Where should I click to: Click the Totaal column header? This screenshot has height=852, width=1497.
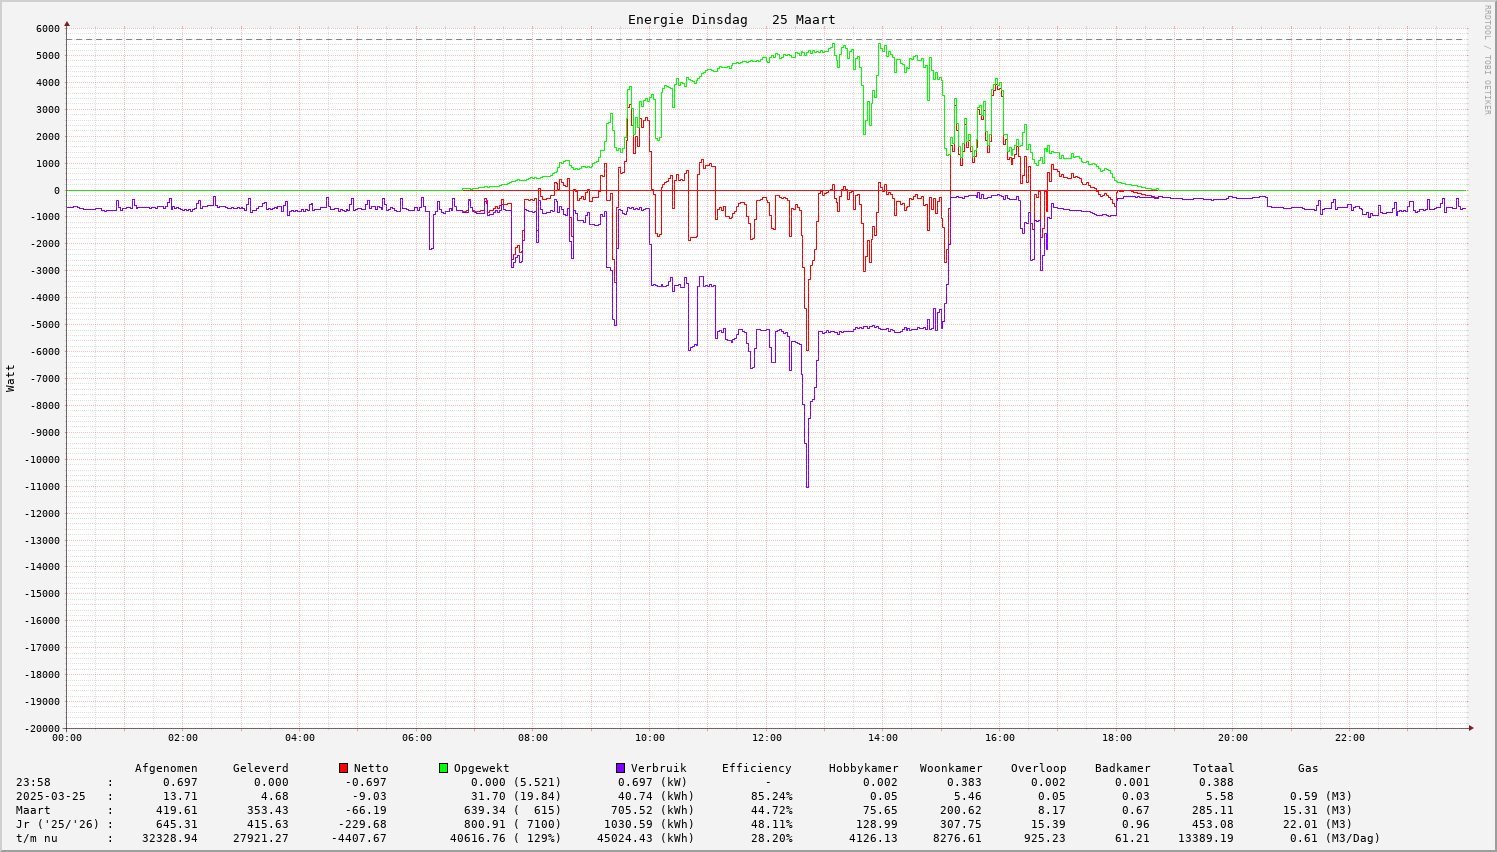click(1213, 768)
